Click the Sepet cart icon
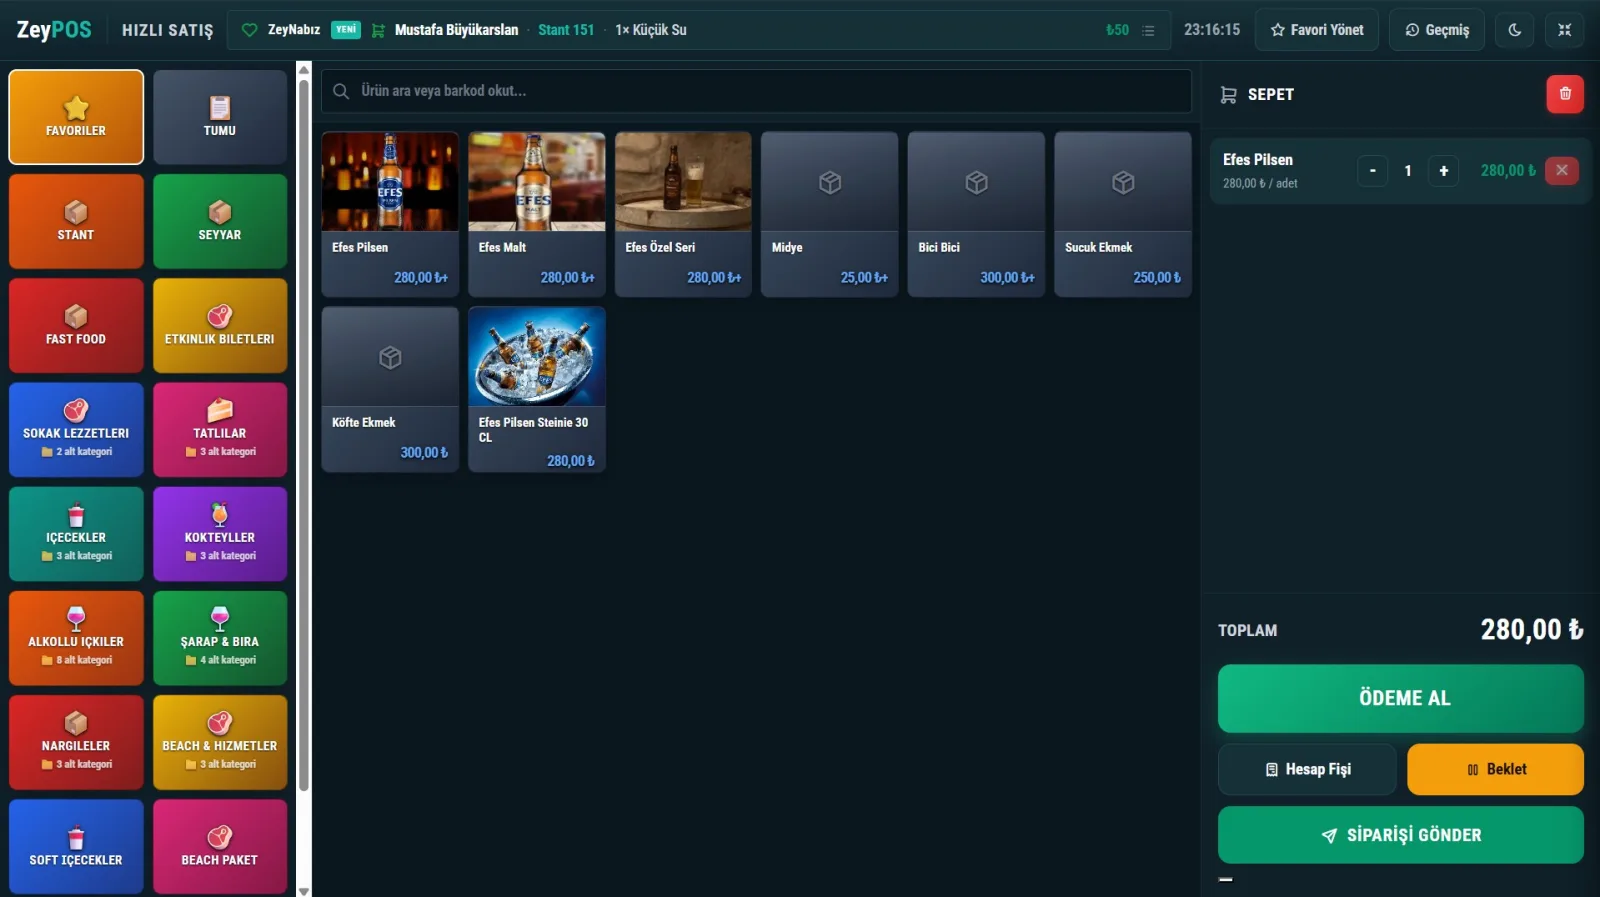The width and height of the screenshot is (1600, 897). click(x=1229, y=95)
